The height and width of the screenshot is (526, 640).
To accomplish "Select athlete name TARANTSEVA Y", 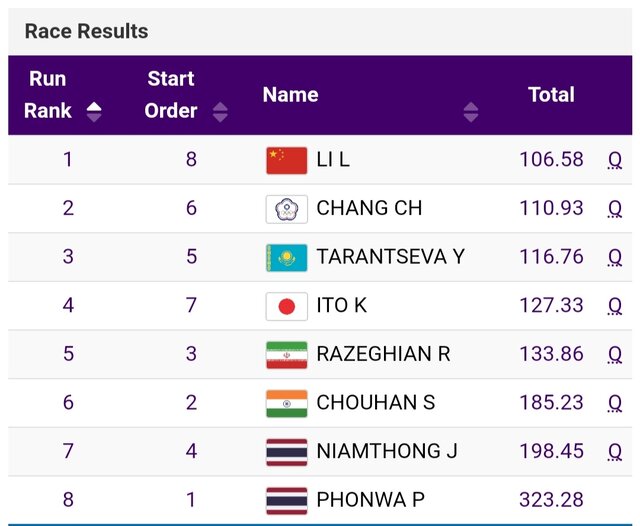I will (390, 257).
